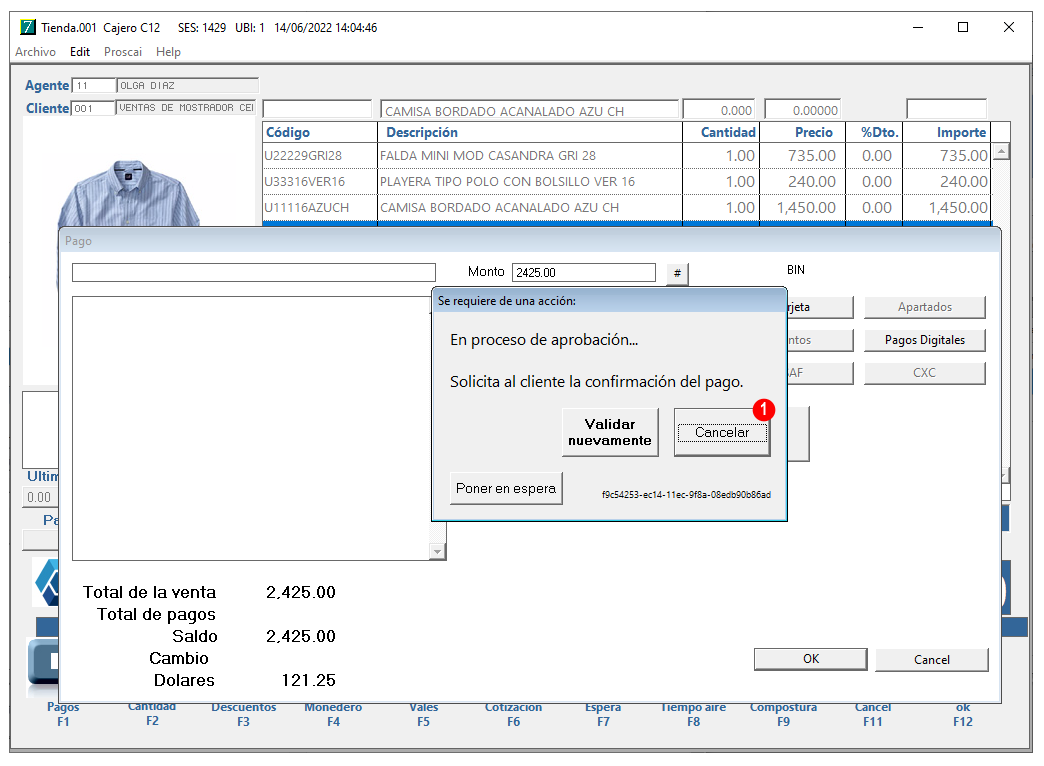Screen dimensions: 1044x766
Task: Click the shirt product thumbnail
Action: [129, 193]
